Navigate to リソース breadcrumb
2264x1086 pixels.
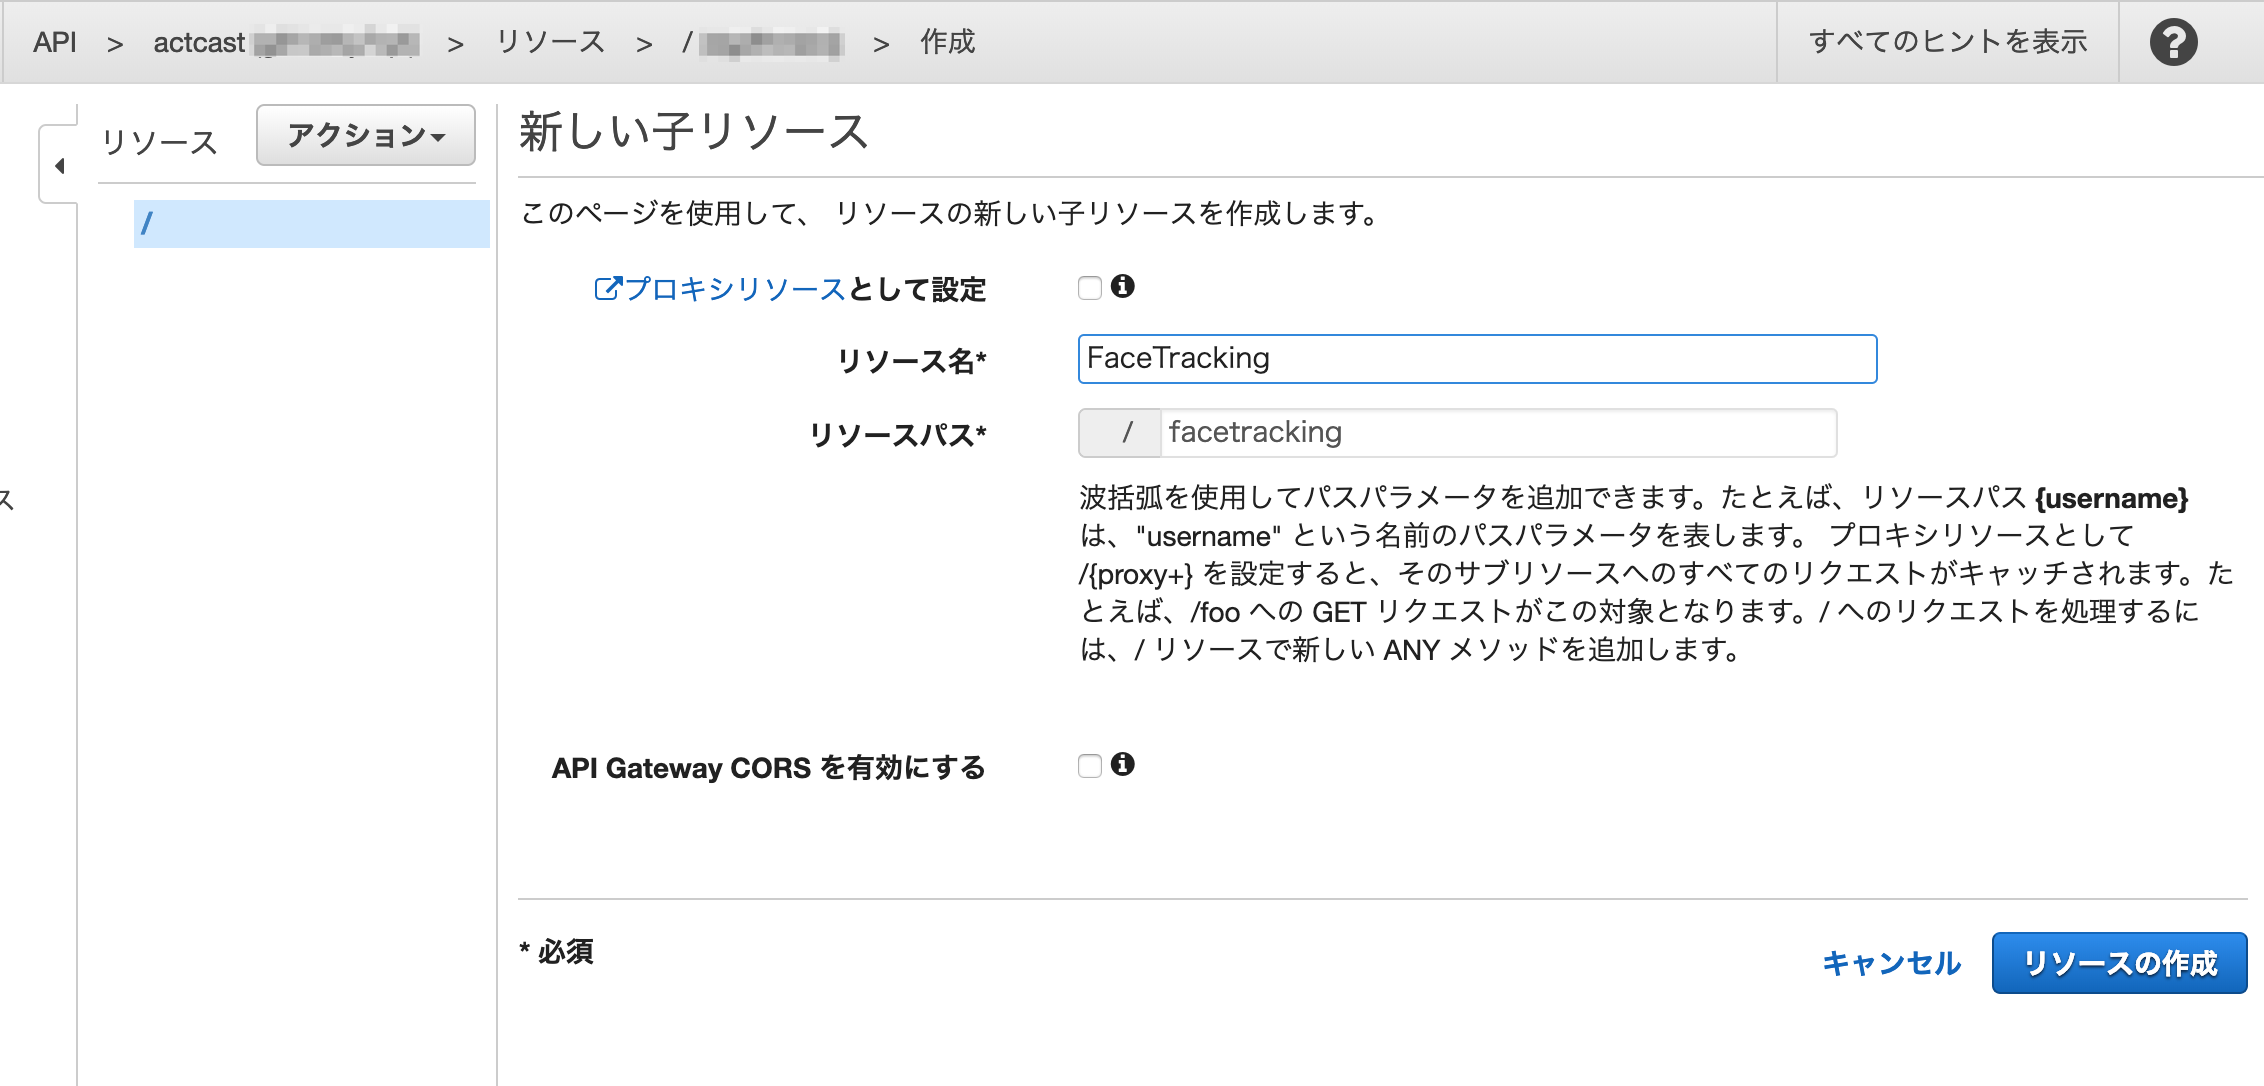550,42
